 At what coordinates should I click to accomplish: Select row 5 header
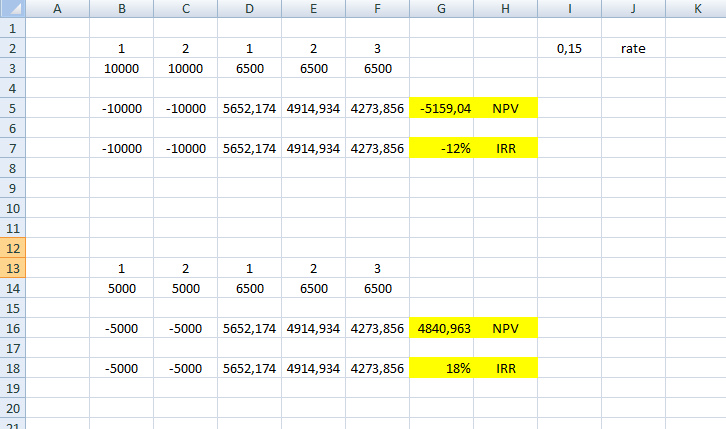11,108
